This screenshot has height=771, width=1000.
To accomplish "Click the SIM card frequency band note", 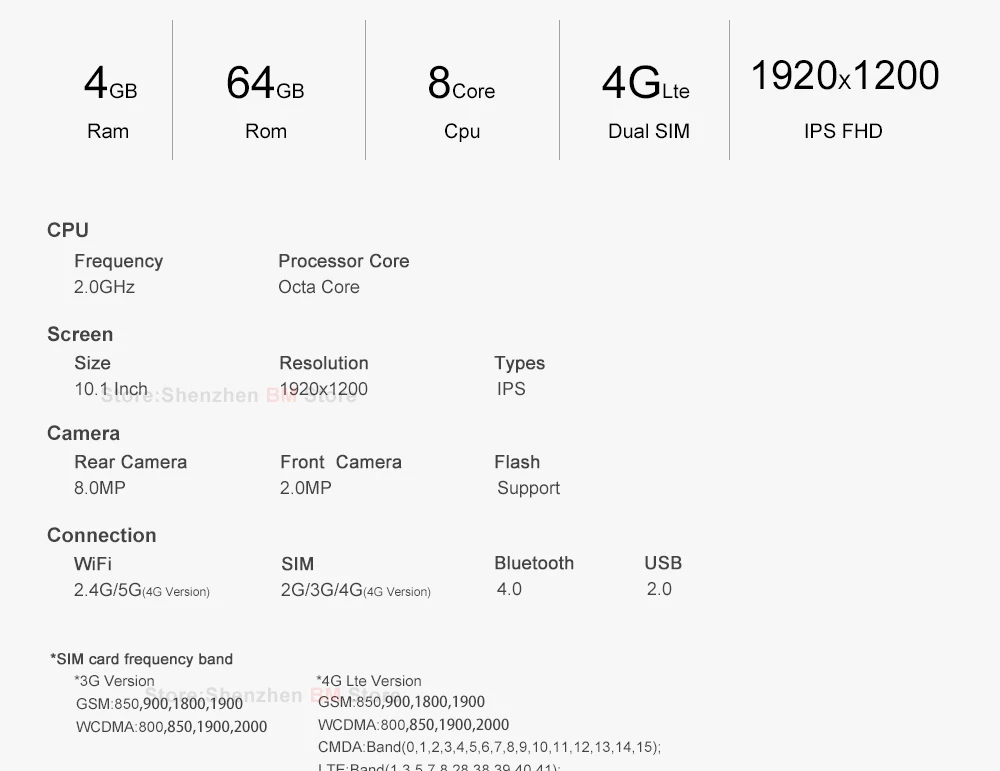I will (x=142, y=659).
